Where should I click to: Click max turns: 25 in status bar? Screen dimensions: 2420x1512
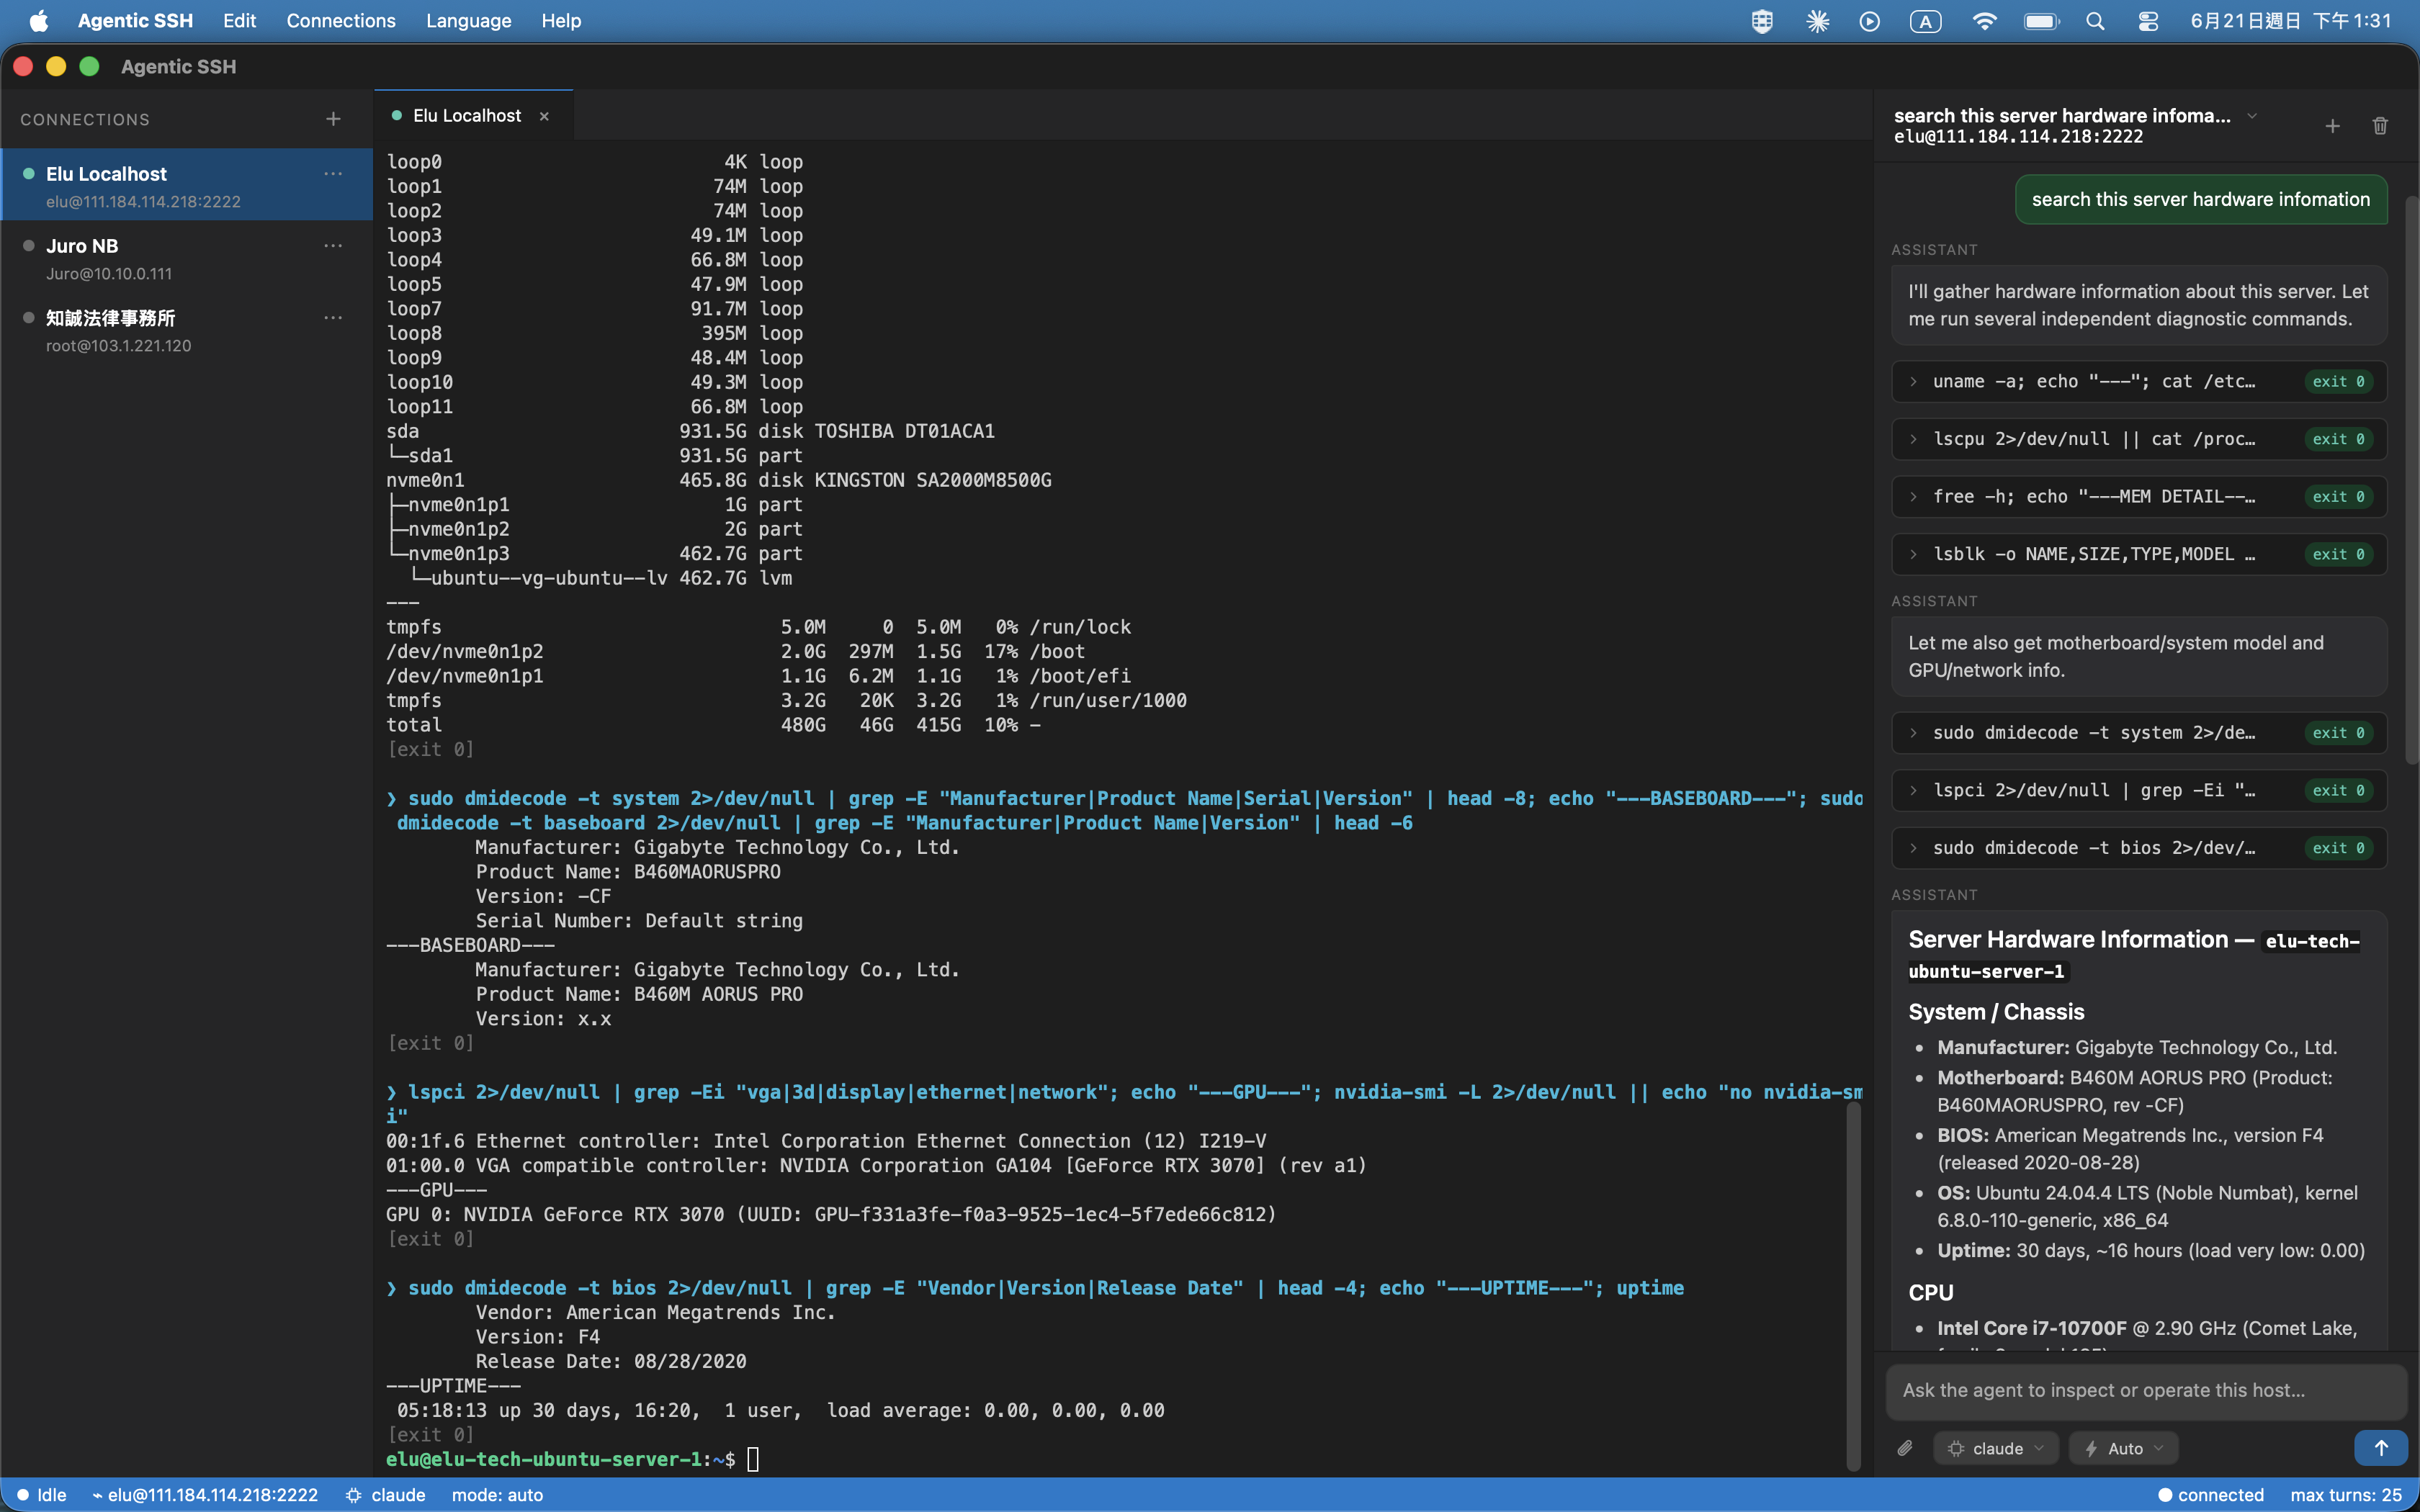pyautogui.click(x=2346, y=1495)
